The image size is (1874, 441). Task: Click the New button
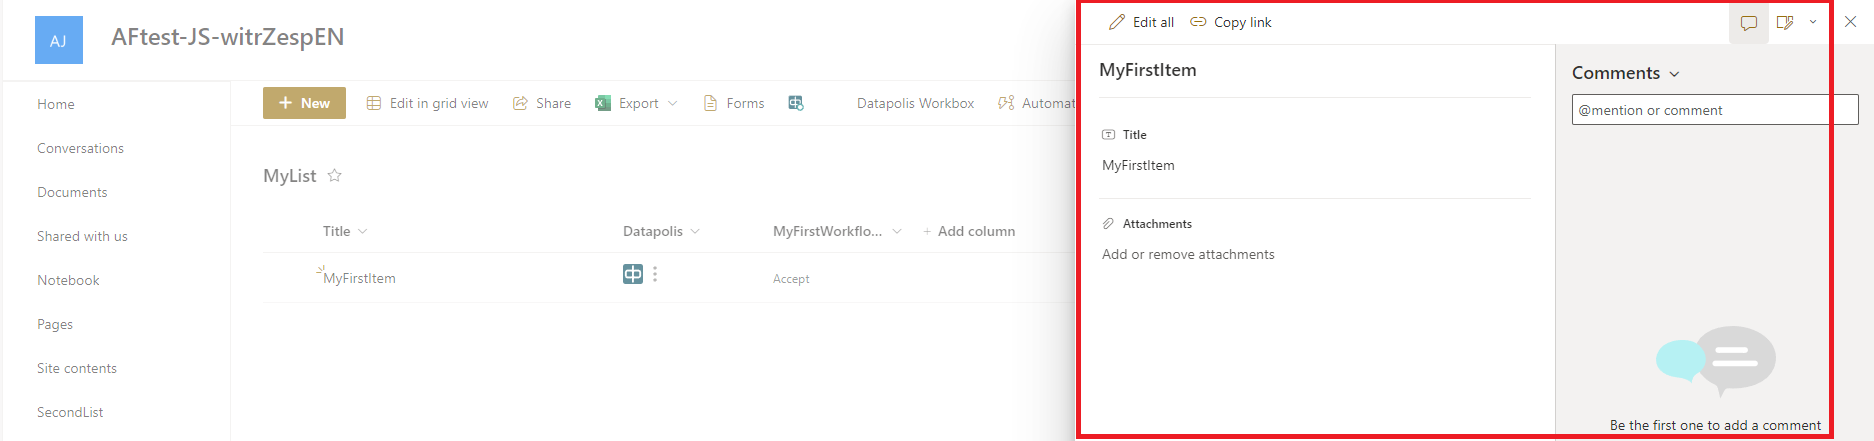coord(304,103)
